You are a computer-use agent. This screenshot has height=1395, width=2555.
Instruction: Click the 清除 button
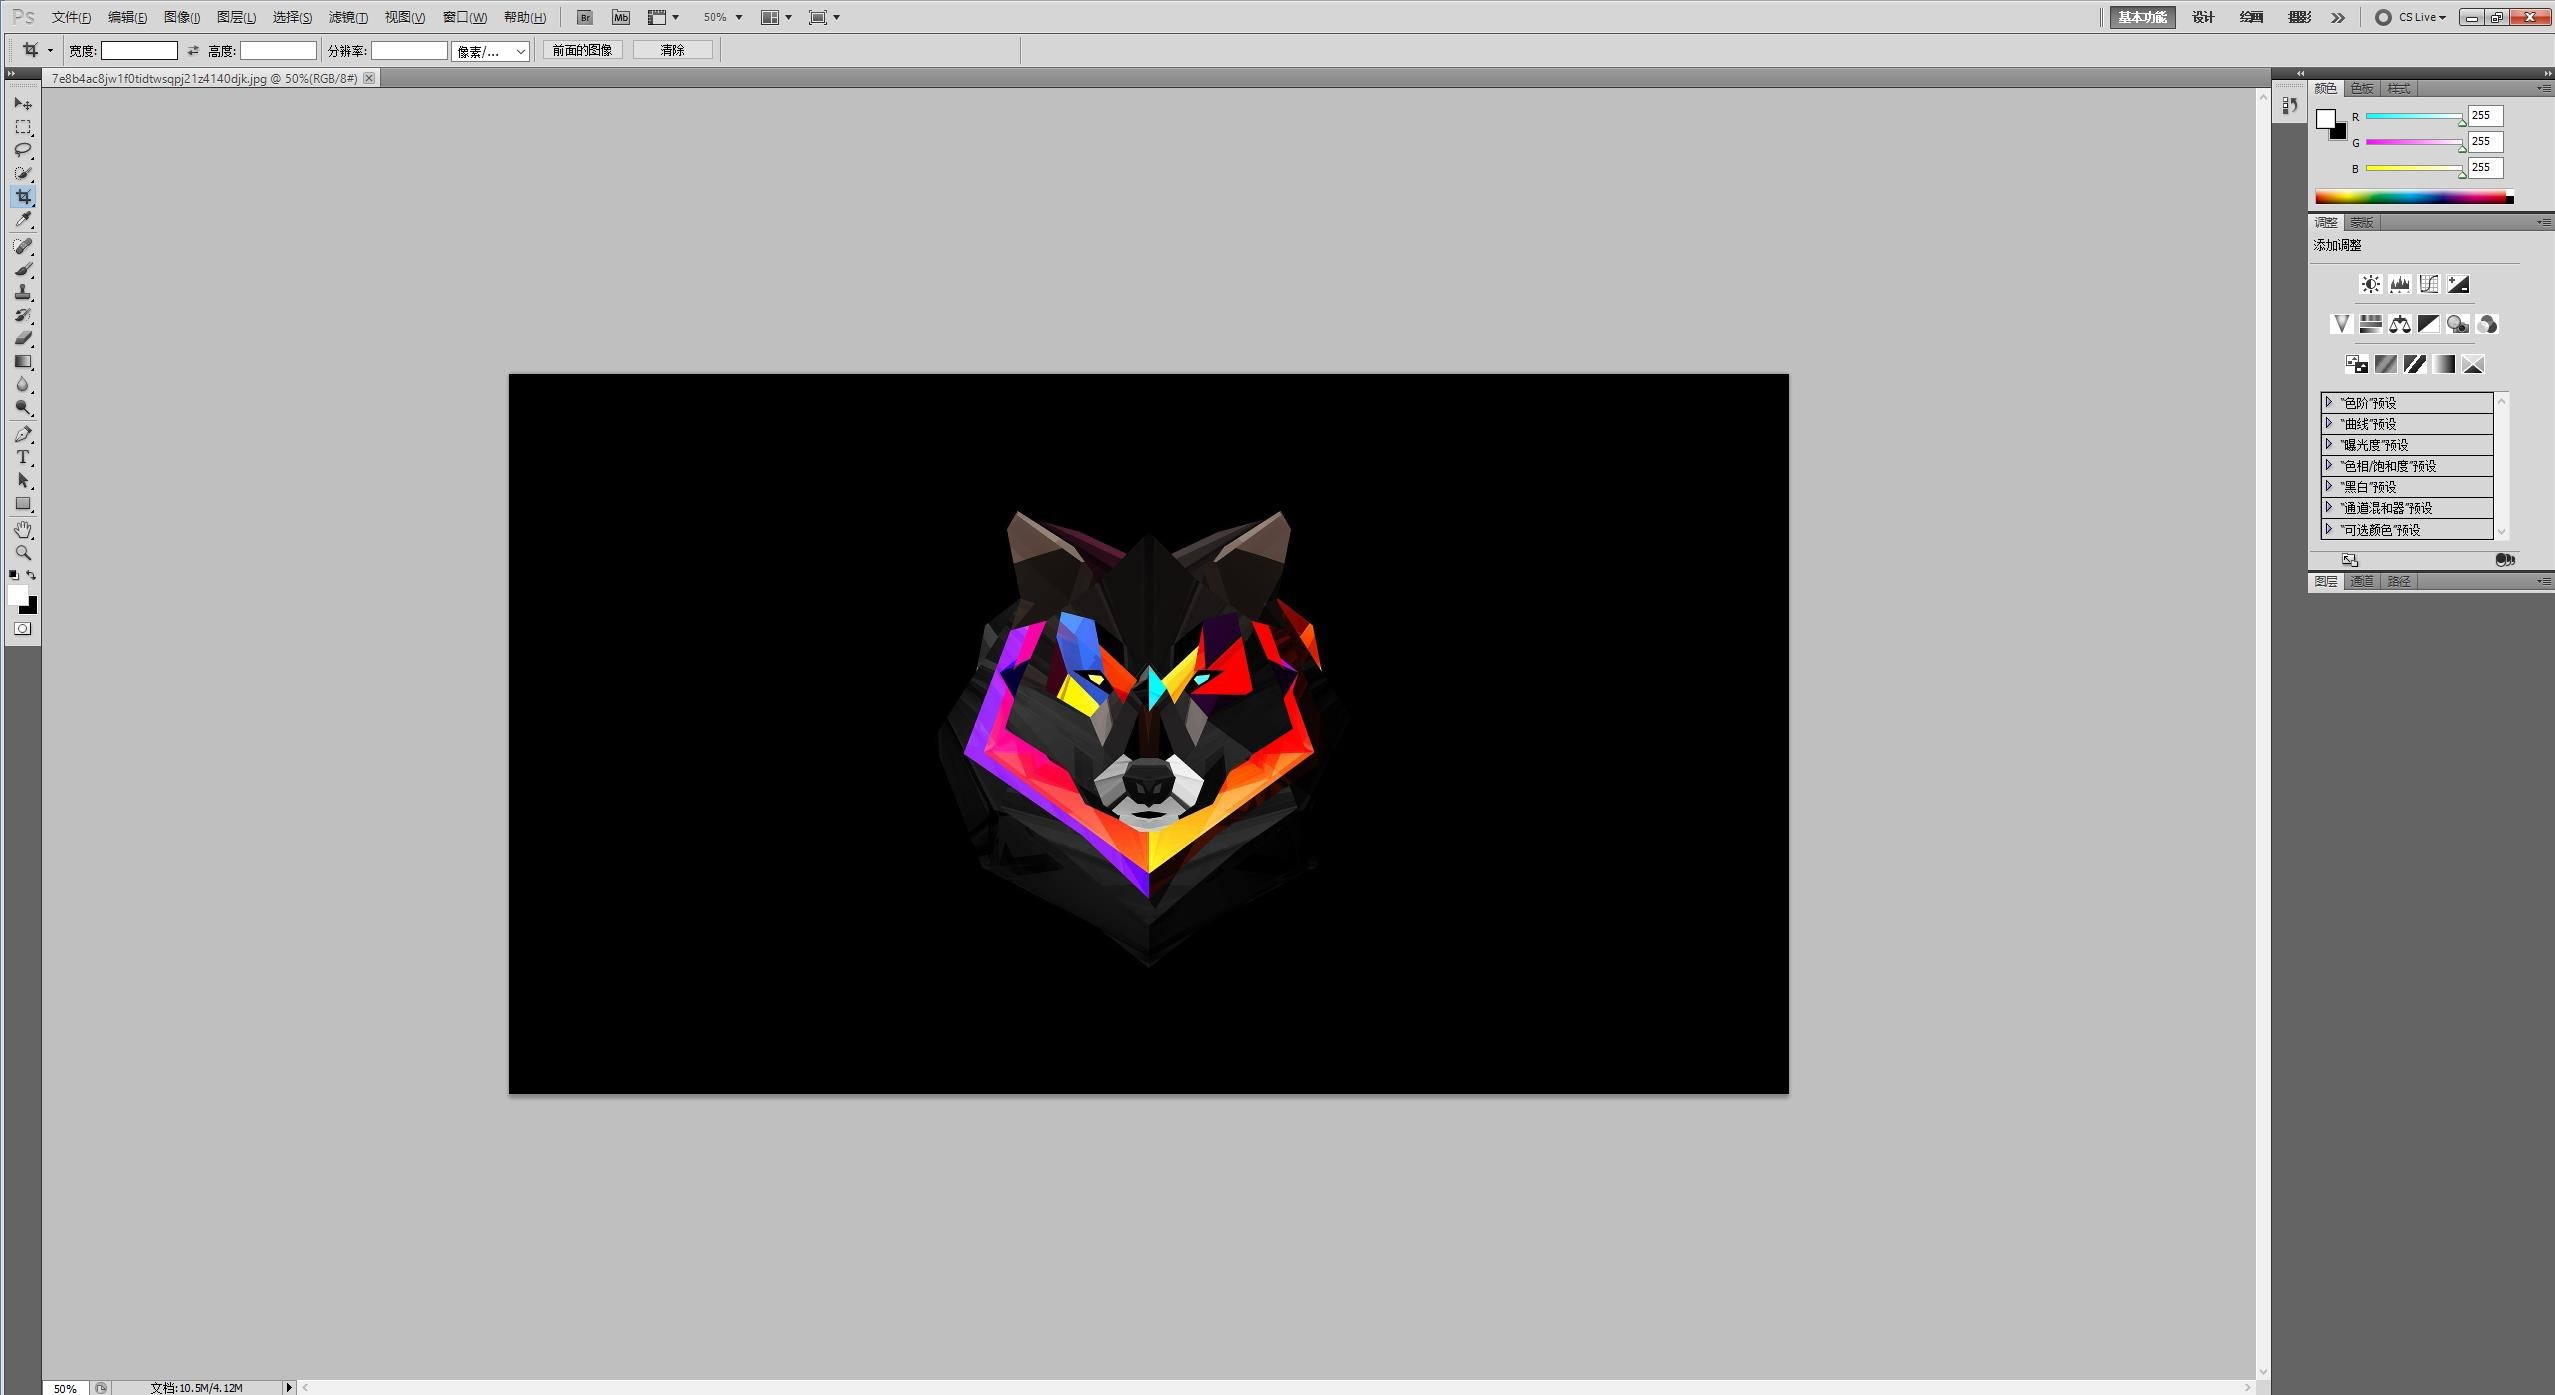click(672, 50)
